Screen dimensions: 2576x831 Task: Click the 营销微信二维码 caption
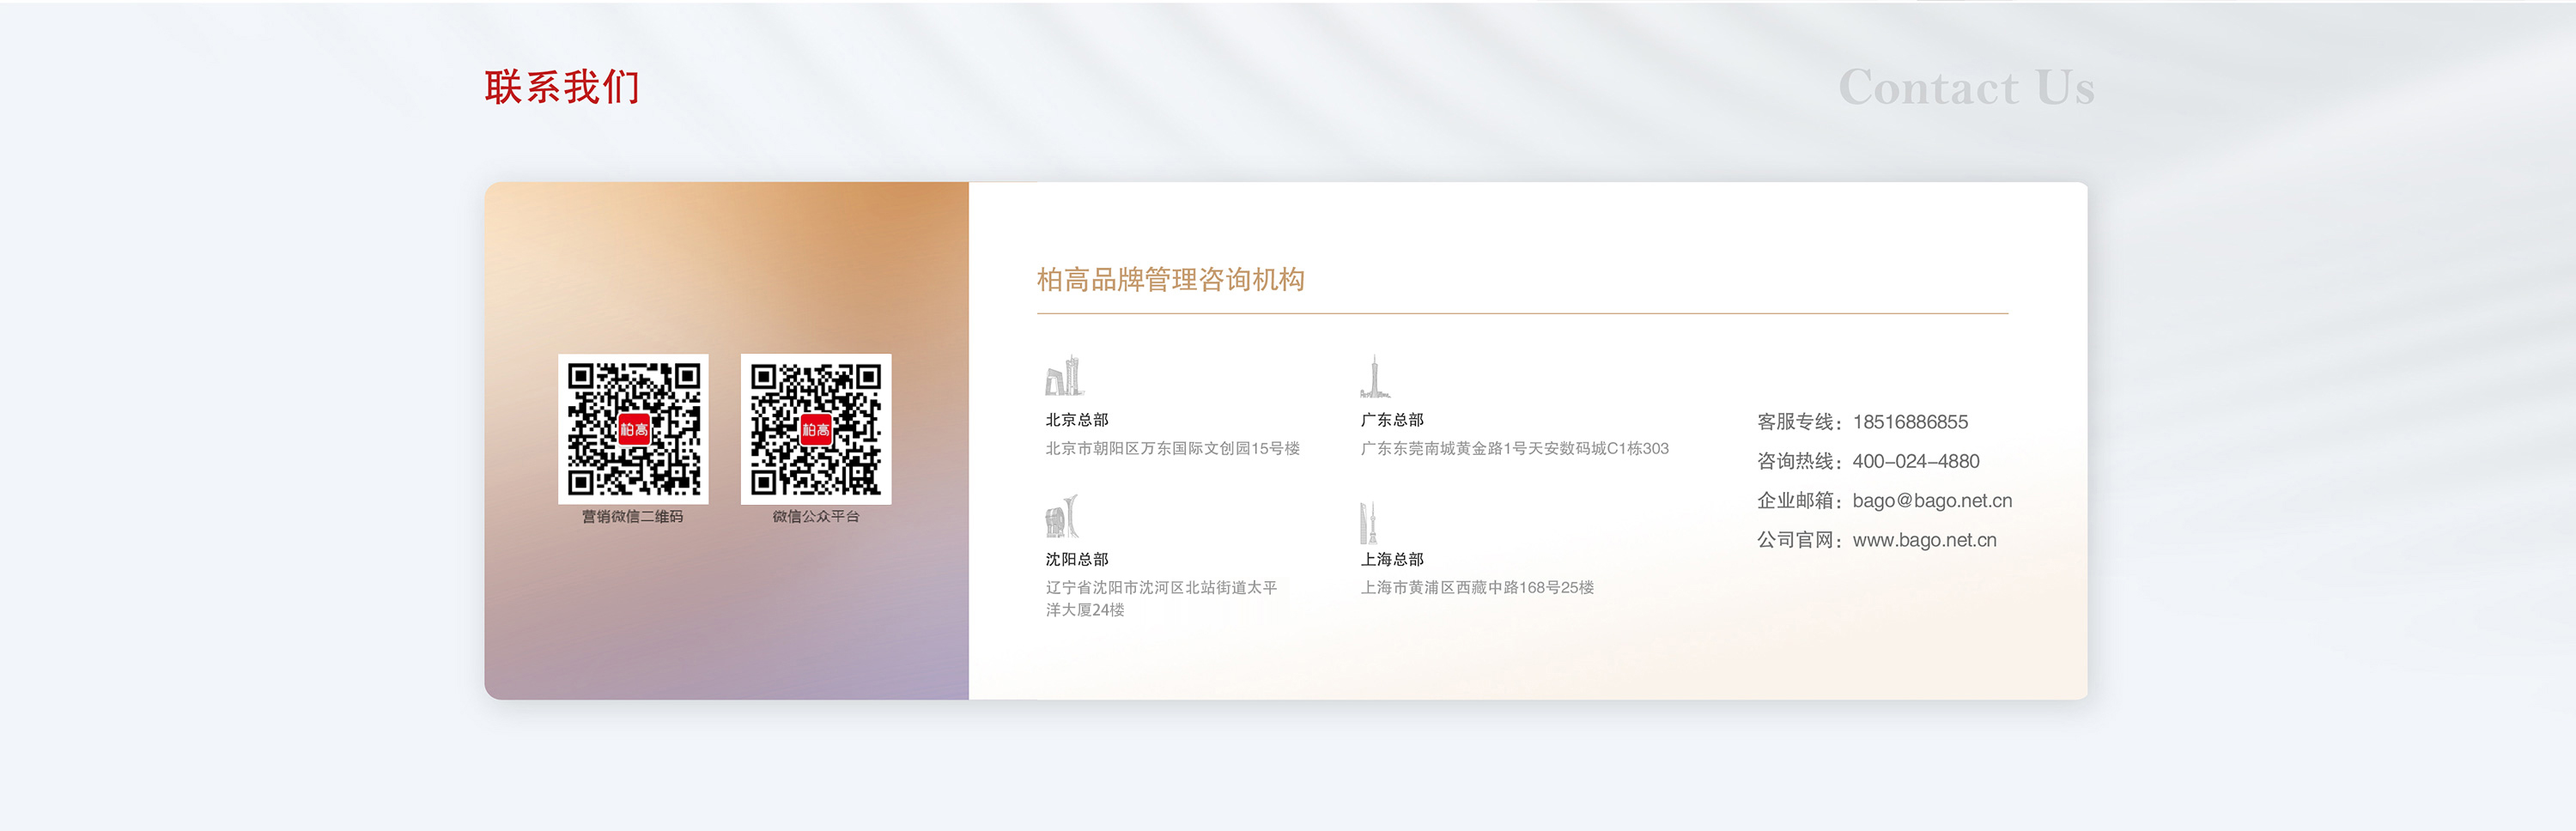pyautogui.click(x=633, y=516)
